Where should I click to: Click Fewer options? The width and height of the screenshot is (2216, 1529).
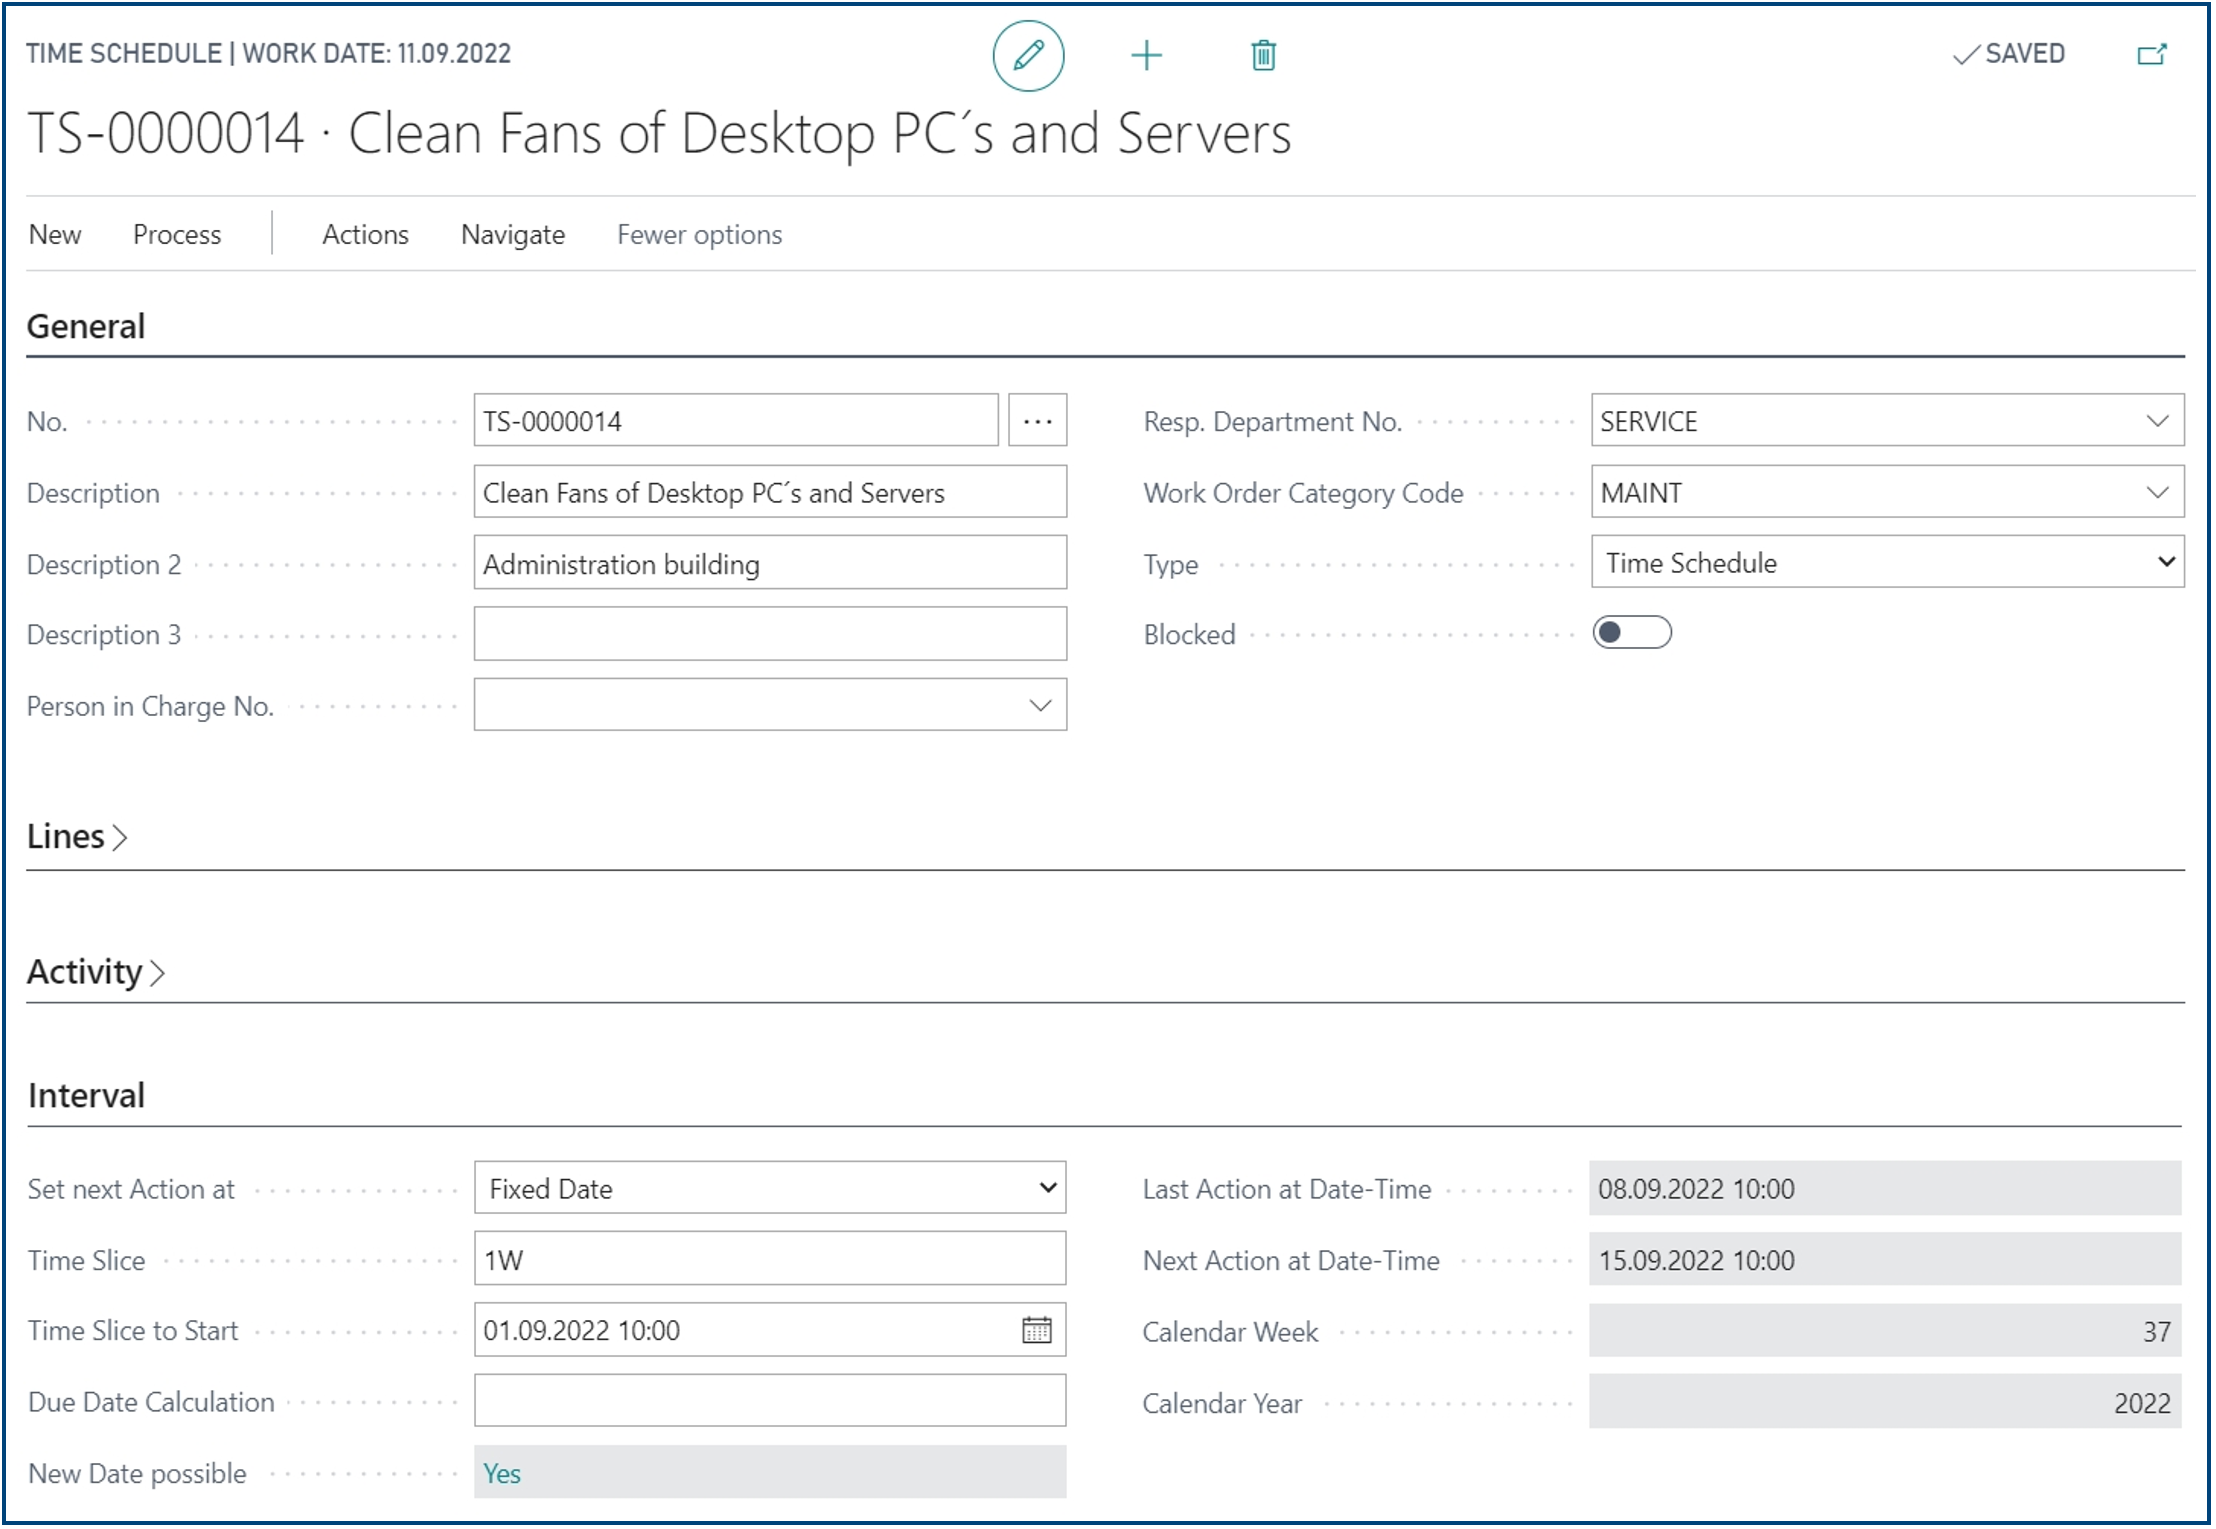click(x=699, y=234)
